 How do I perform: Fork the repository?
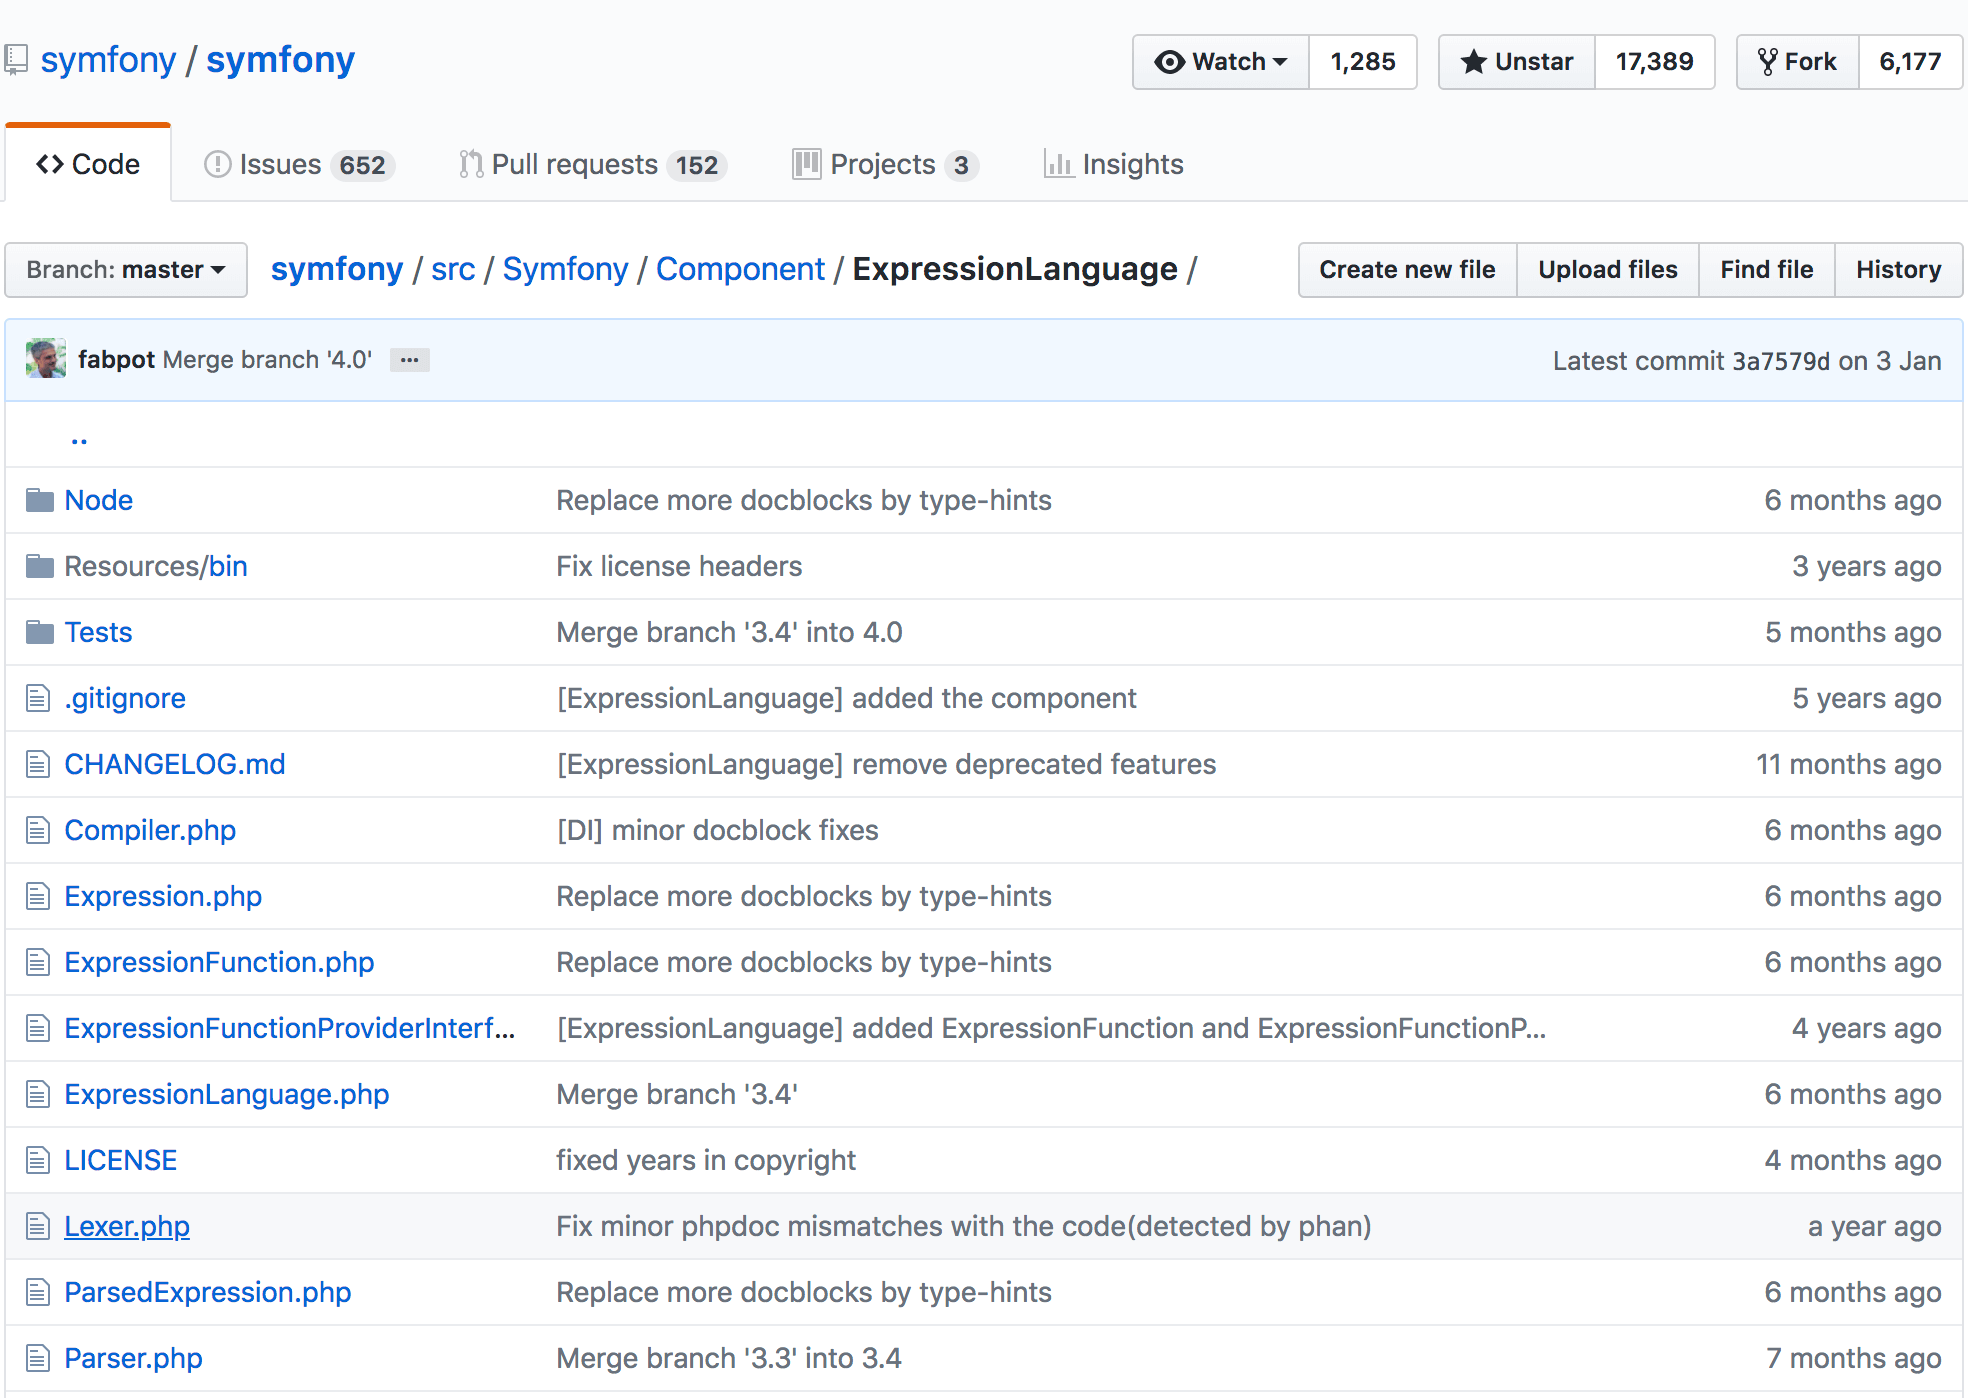(x=1798, y=62)
